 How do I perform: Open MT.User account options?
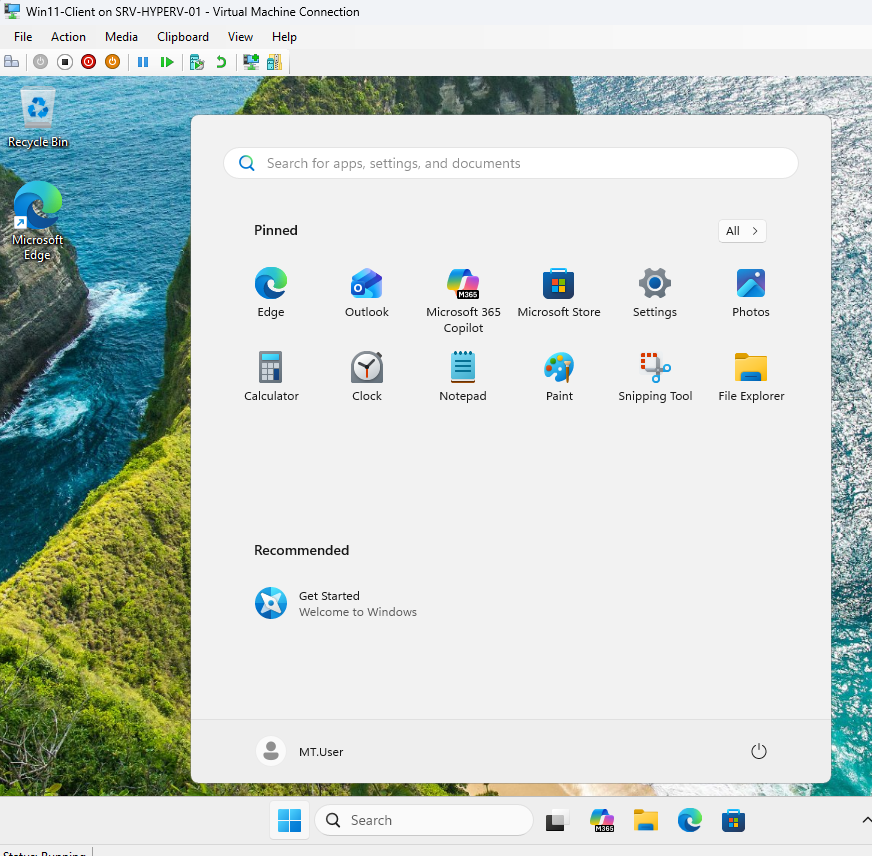300,751
